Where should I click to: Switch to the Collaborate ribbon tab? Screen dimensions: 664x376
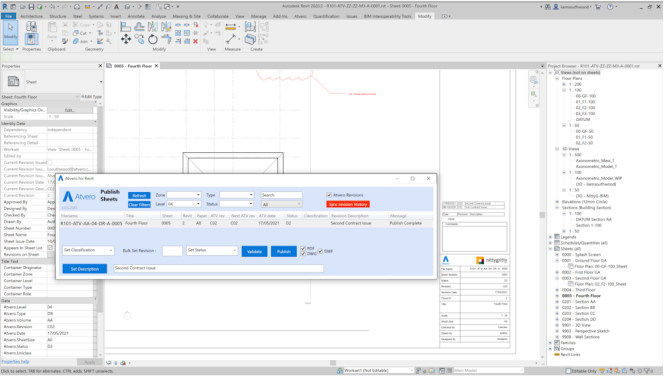[218, 16]
